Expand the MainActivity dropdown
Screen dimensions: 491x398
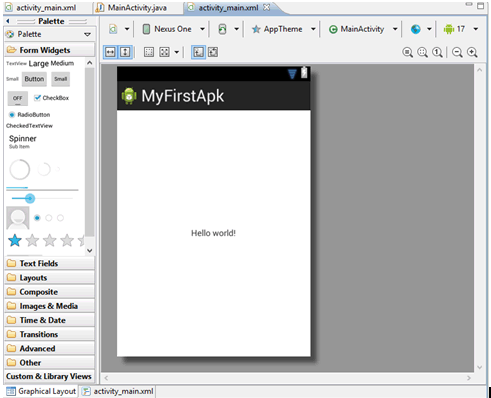[x=363, y=29]
